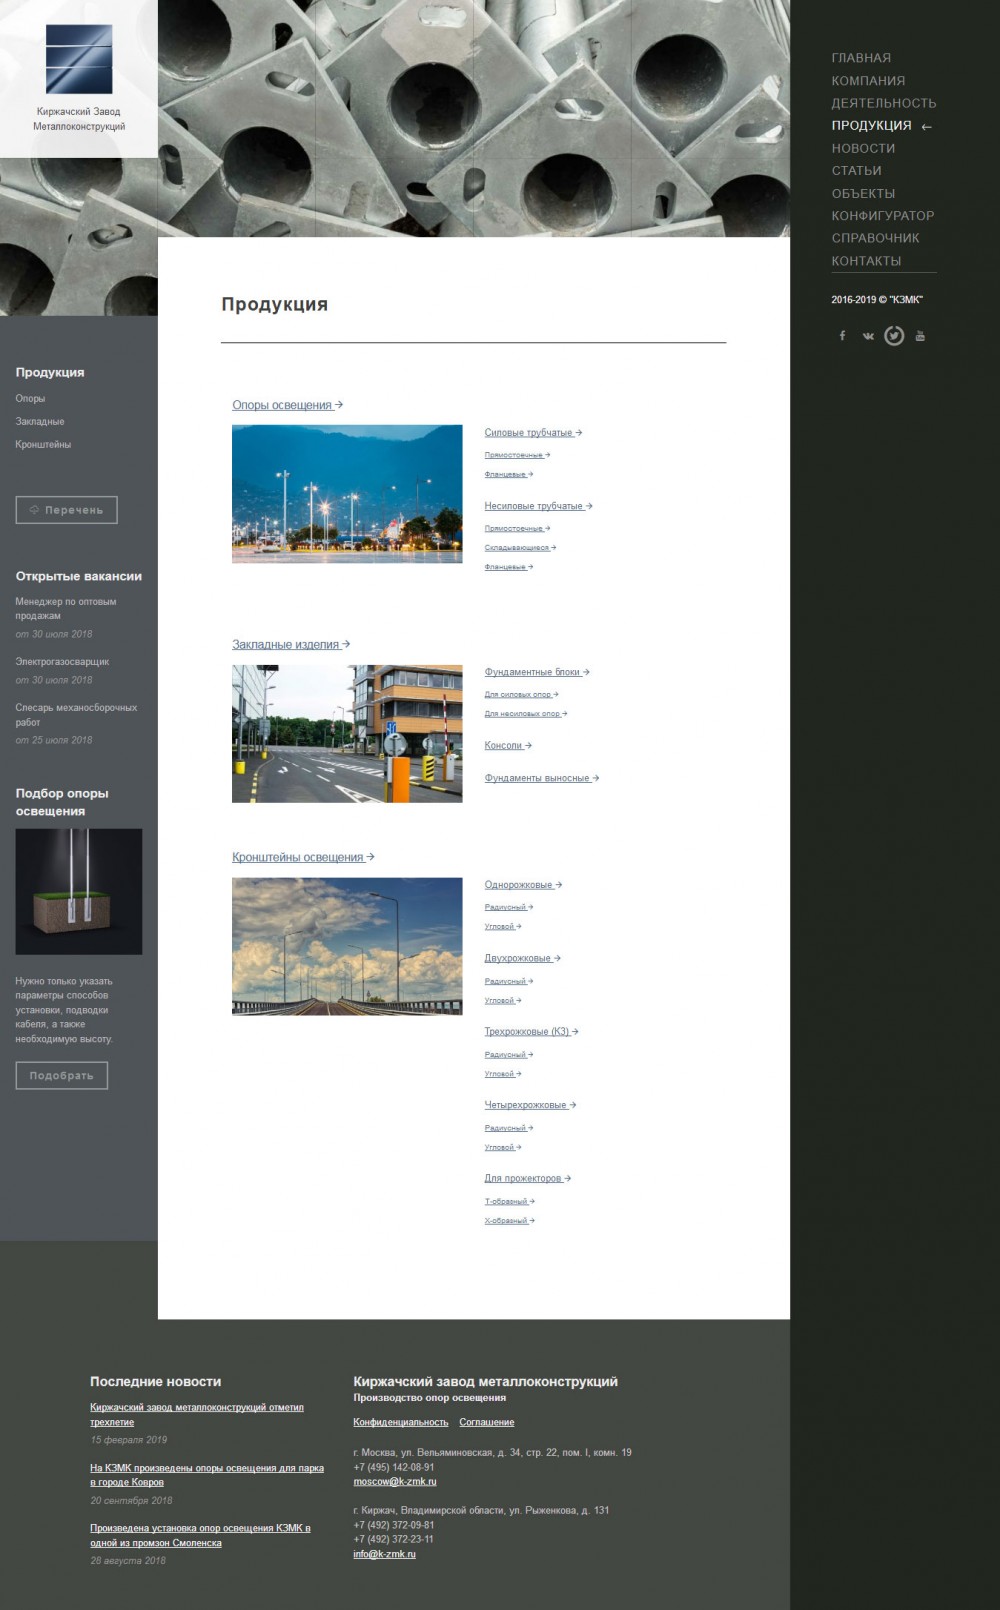The height and width of the screenshot is (1610, 1000).
Task: Open Фланцевые under Несиловые трубчатые
Action: tap(509, 567)
